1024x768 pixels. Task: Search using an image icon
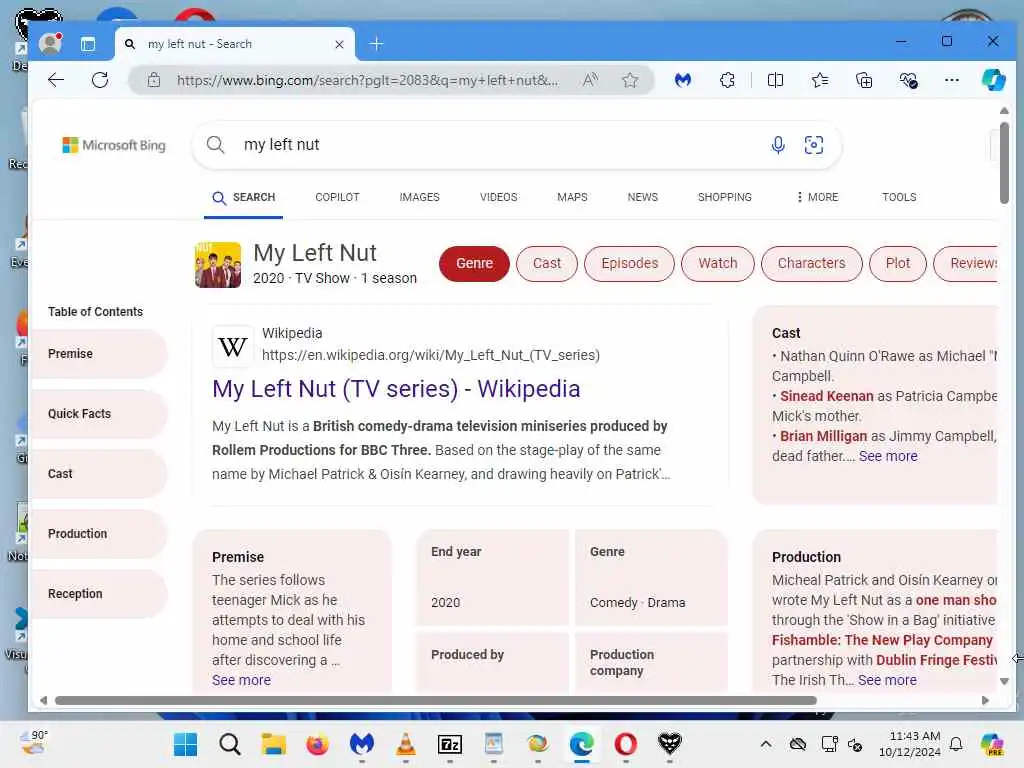tap(814, 145)
